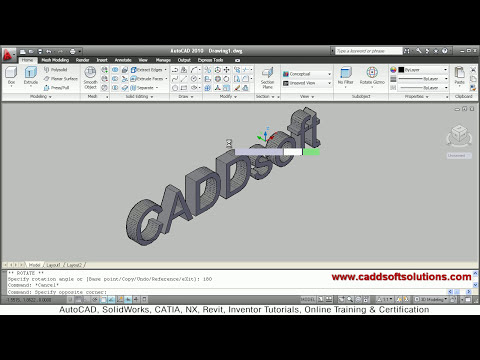Screen dimensions: 480x360
Task: Click the coordinates readout in status bar
Action: (29, 300)
